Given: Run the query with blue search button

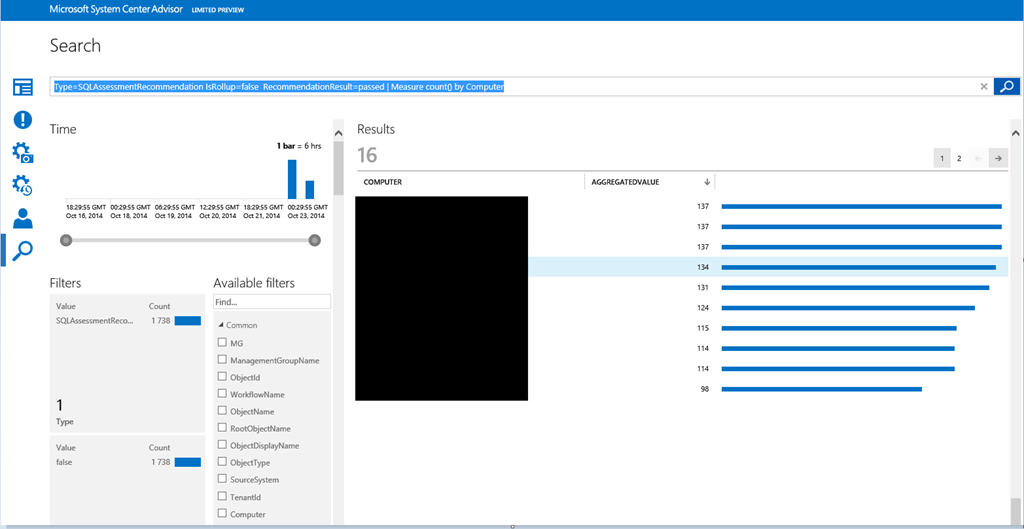Looking at the screenshot, I should coord(1006,87).
